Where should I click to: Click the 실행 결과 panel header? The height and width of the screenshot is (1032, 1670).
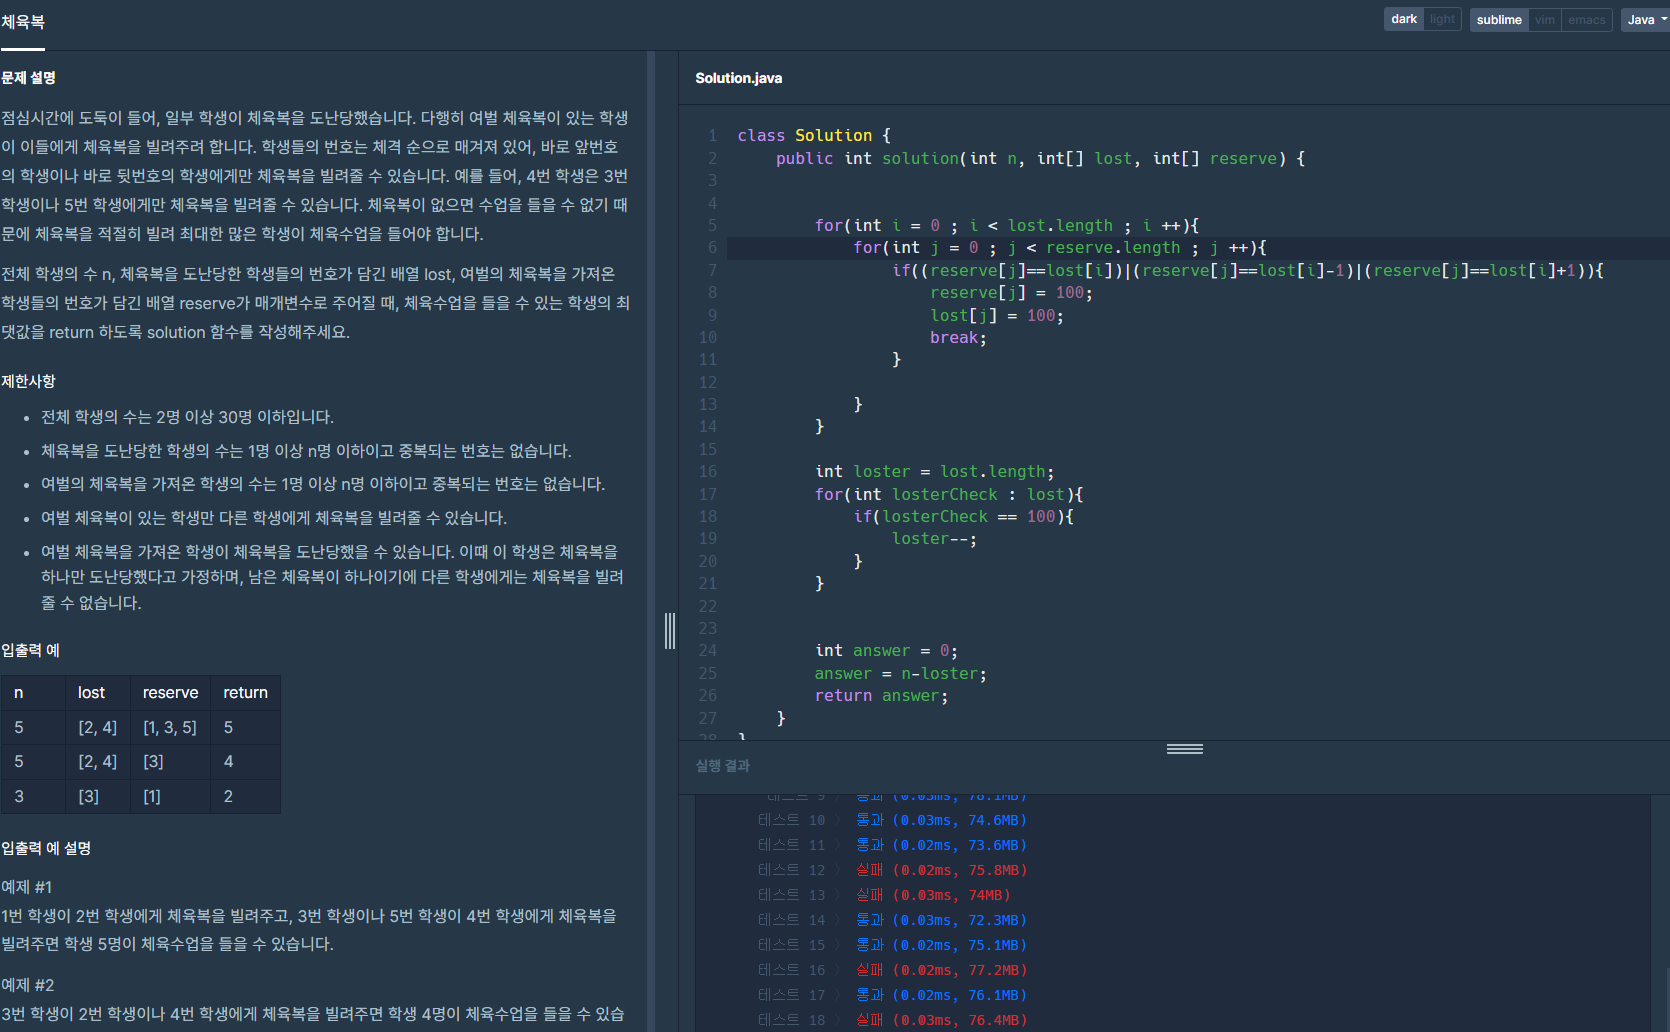point(723,766)
